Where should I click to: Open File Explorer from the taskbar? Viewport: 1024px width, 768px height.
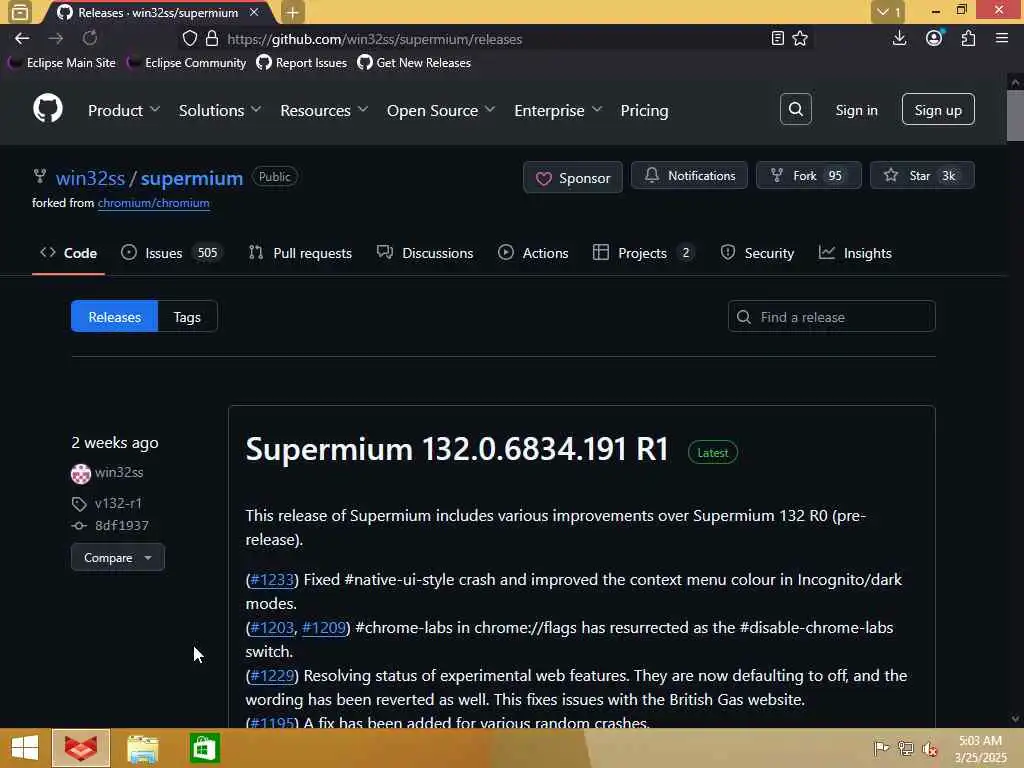point(142,748)
